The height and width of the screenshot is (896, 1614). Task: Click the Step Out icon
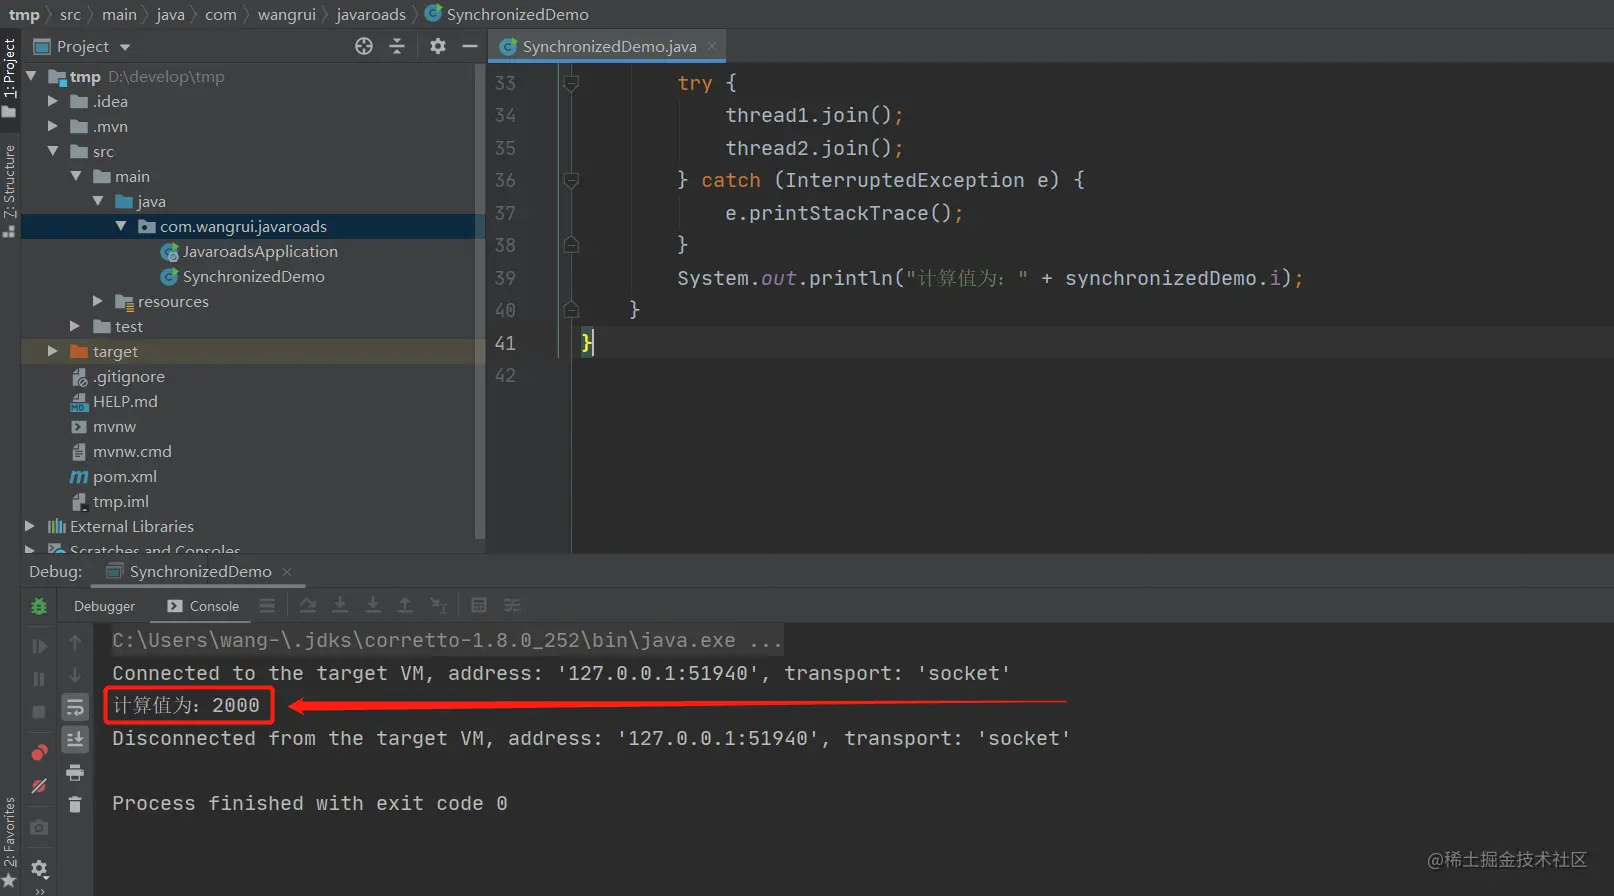[x=405, y=605]
